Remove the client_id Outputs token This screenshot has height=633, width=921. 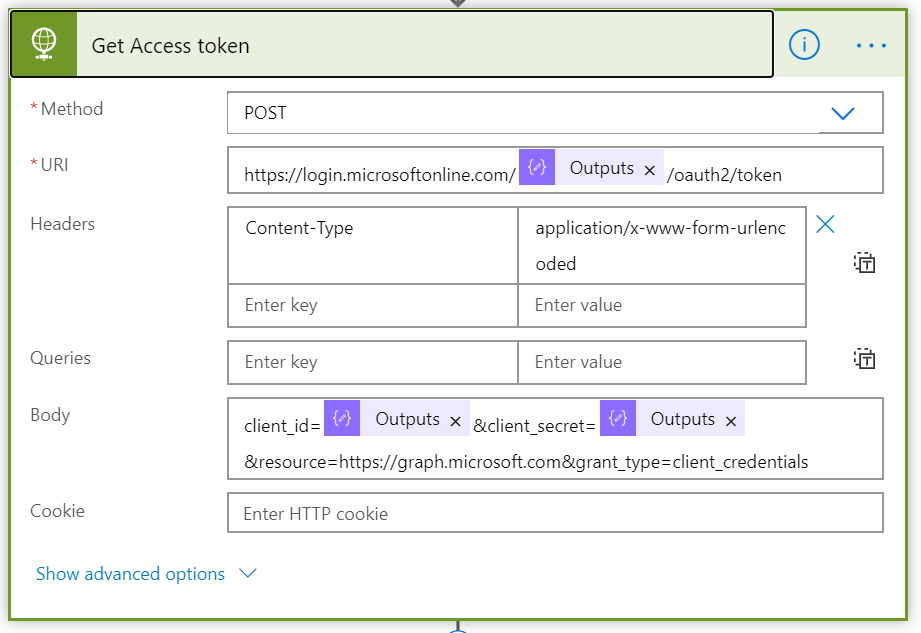(x=455, y=421)
